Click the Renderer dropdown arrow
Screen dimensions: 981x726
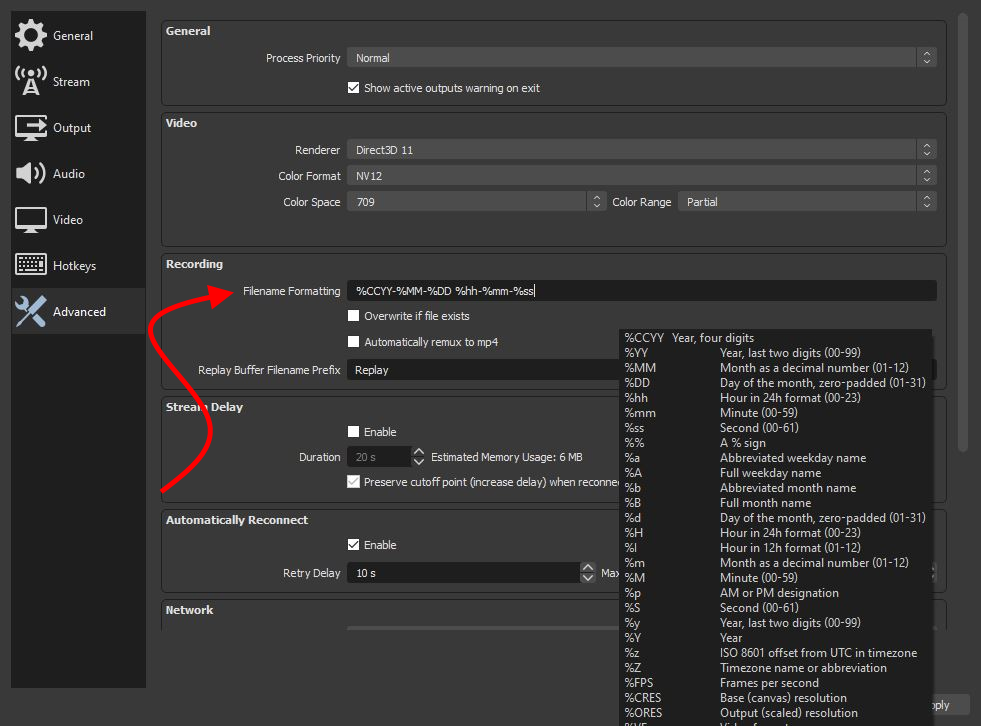[927, 150]
